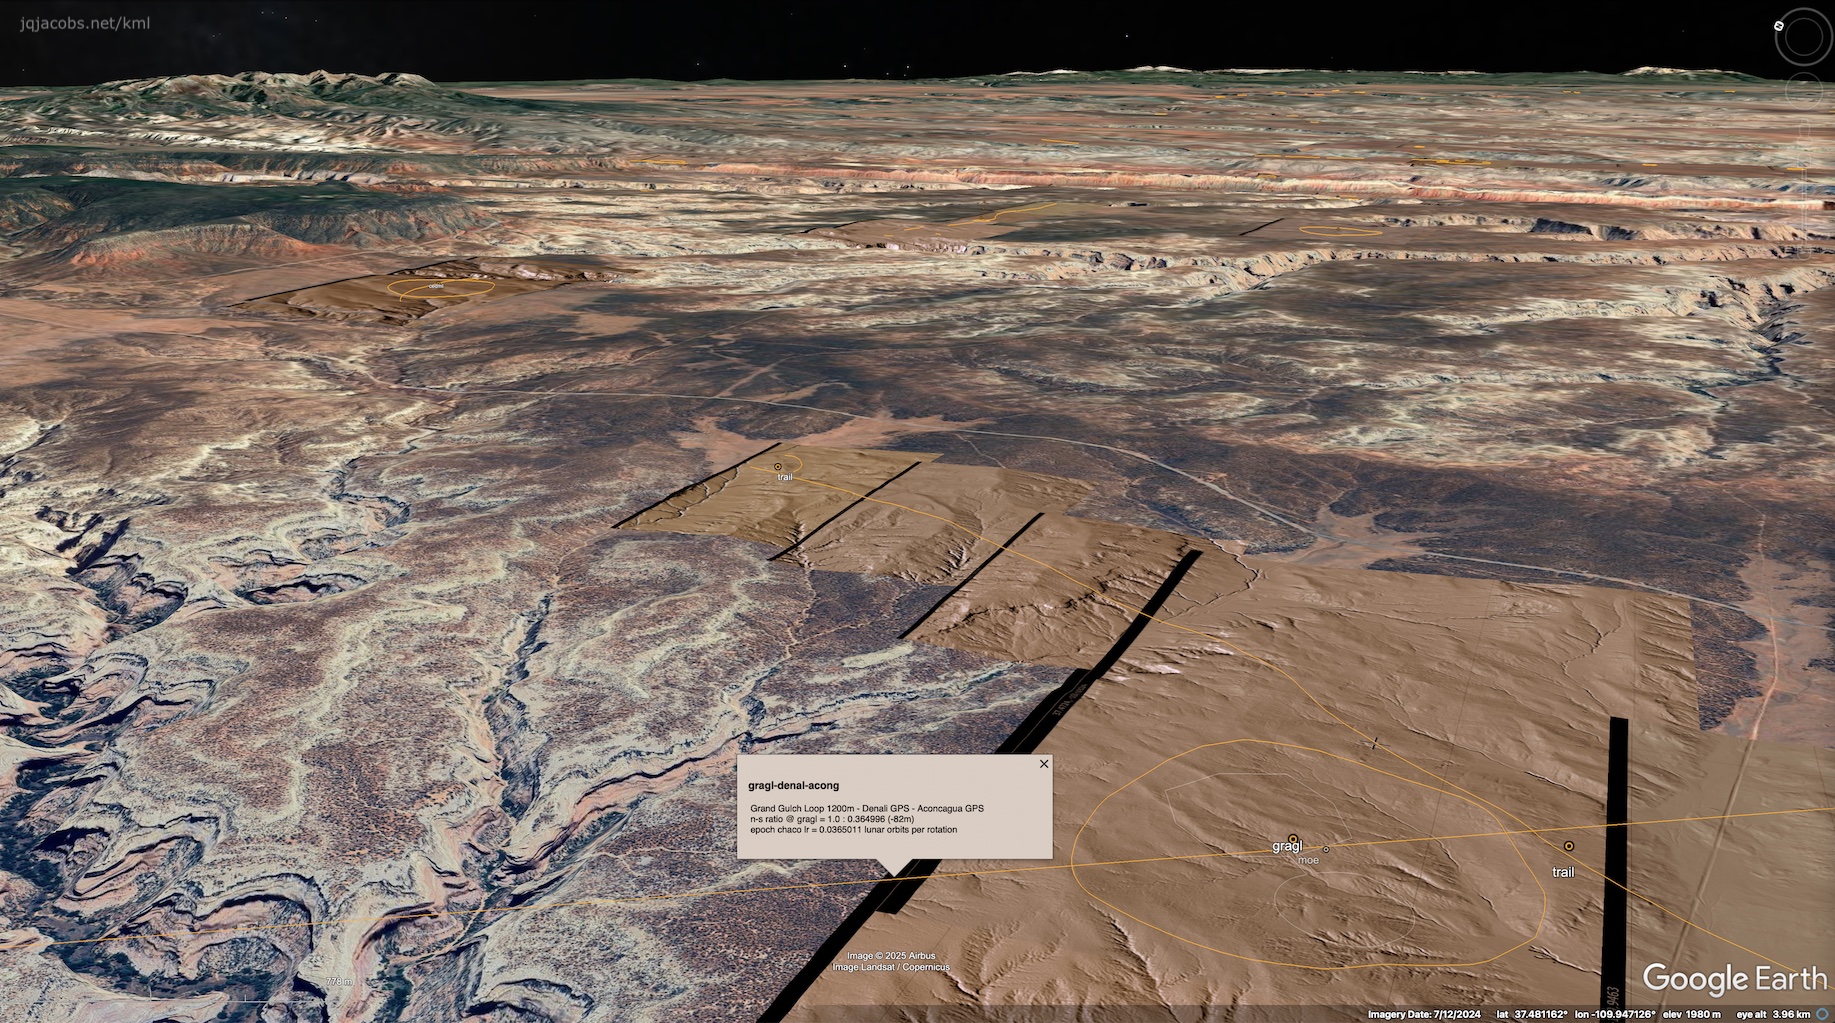Open the distant upper trail placemark
This screenshot has width=1835, height=1023.
(778, 467)
